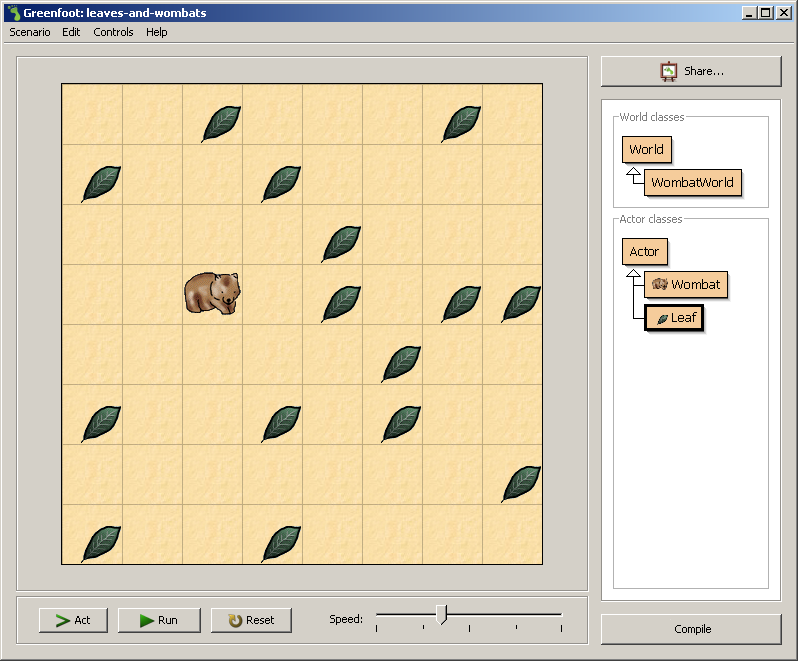This screenshot has height=661, width=798.
Task: Click the fourth-row leaf in seventh column
Action: pyautogui.click(x=461, y=304)
